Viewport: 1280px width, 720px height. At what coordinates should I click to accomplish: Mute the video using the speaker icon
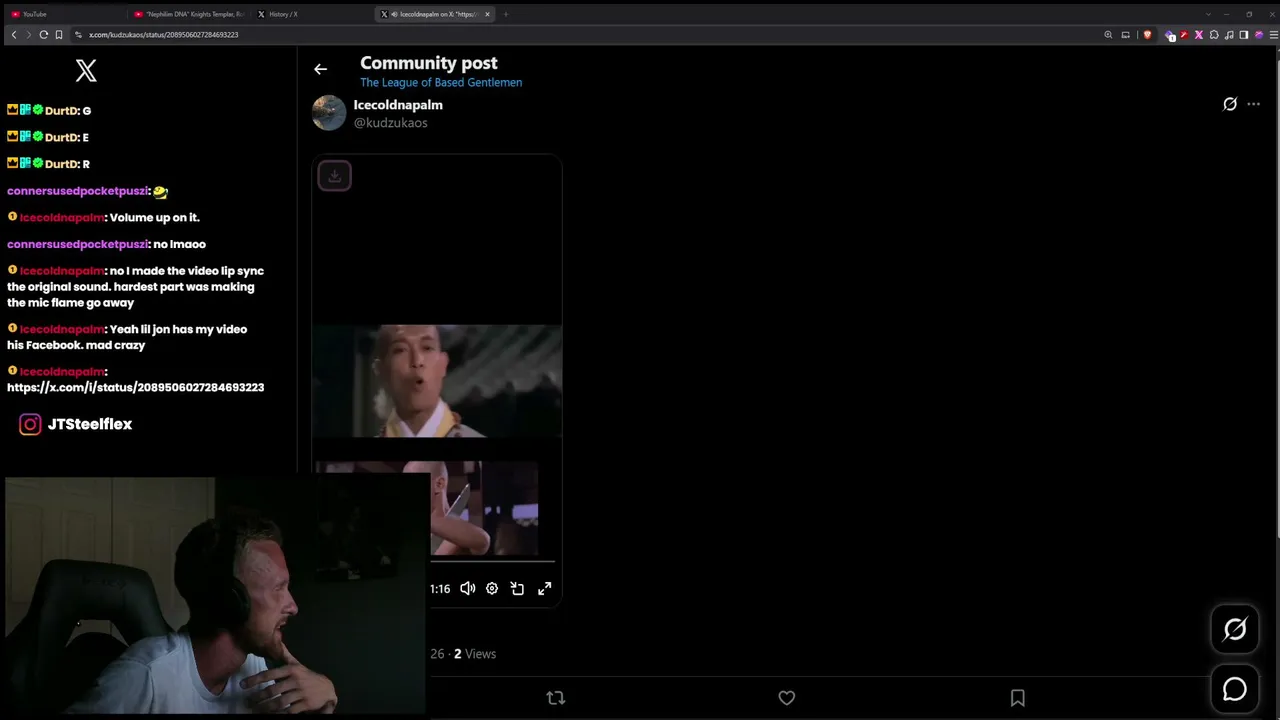point(467,589)
